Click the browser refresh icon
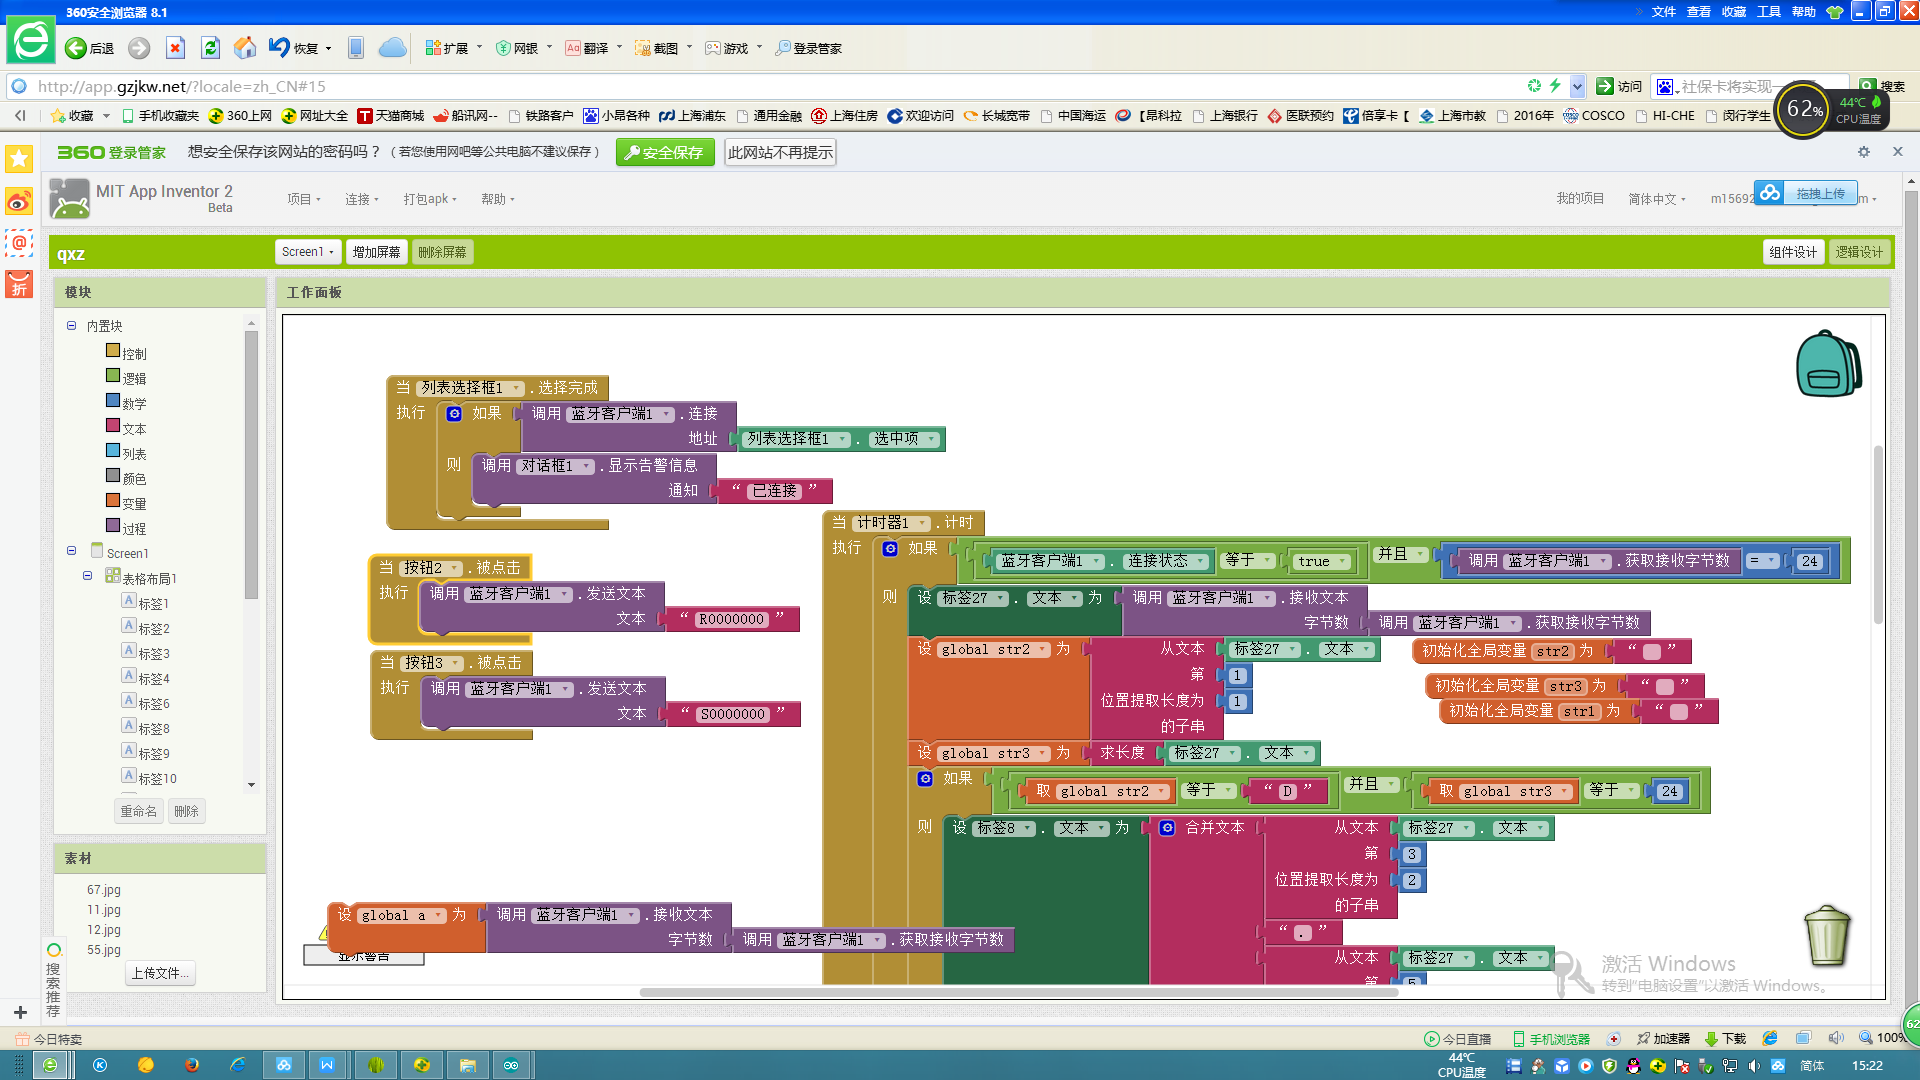Screen dimensions: 1920x1080 pos(210,48)
